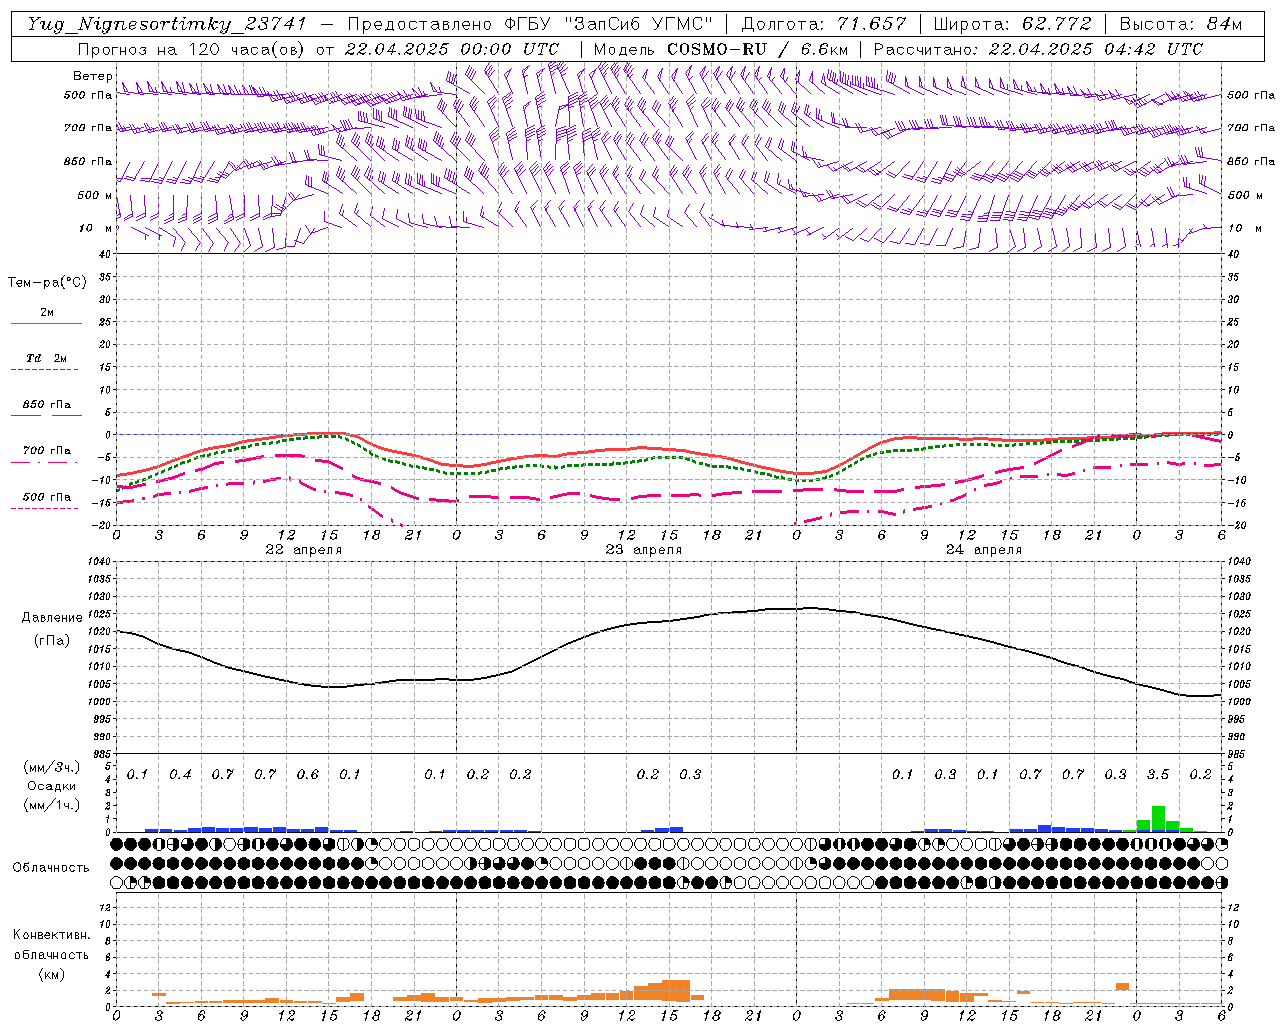Click the Облачность row label
Image resolution: width=1280 pixels, height=1024 pixels.
coord(51,867)
